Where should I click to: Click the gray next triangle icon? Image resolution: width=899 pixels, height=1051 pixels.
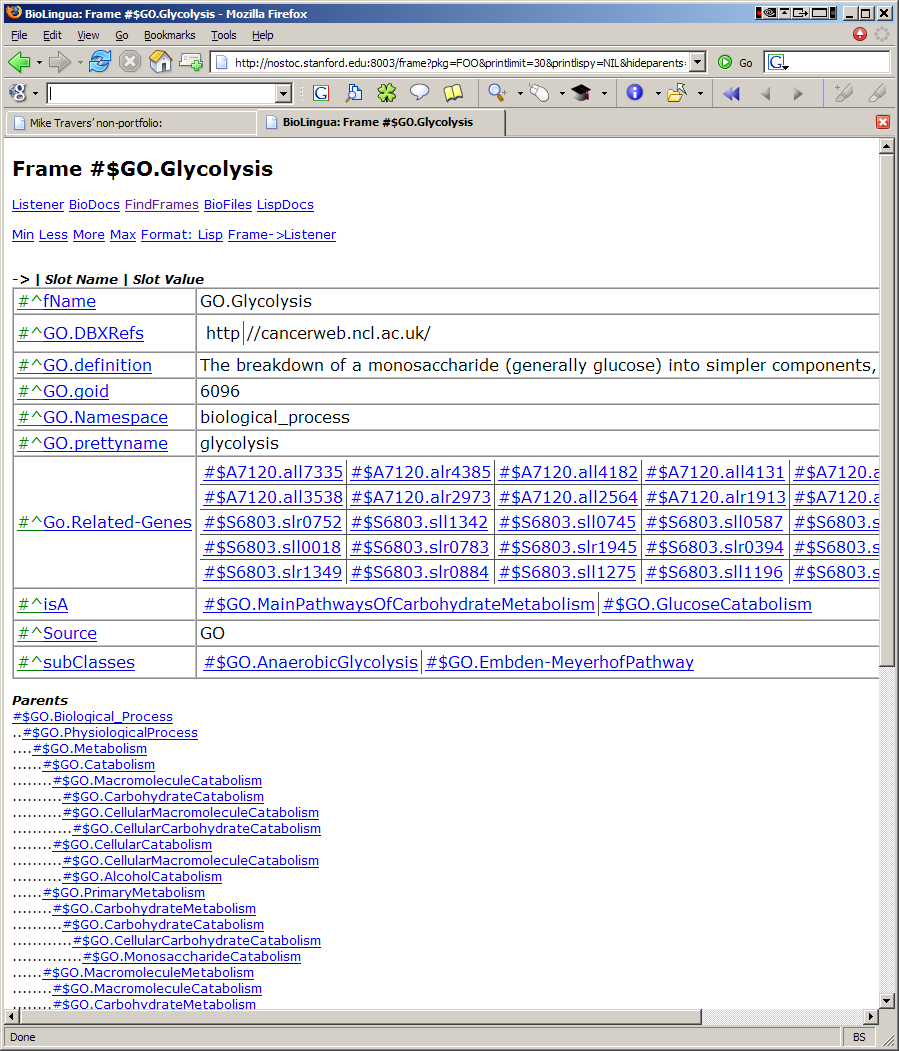tap(798, 94)
